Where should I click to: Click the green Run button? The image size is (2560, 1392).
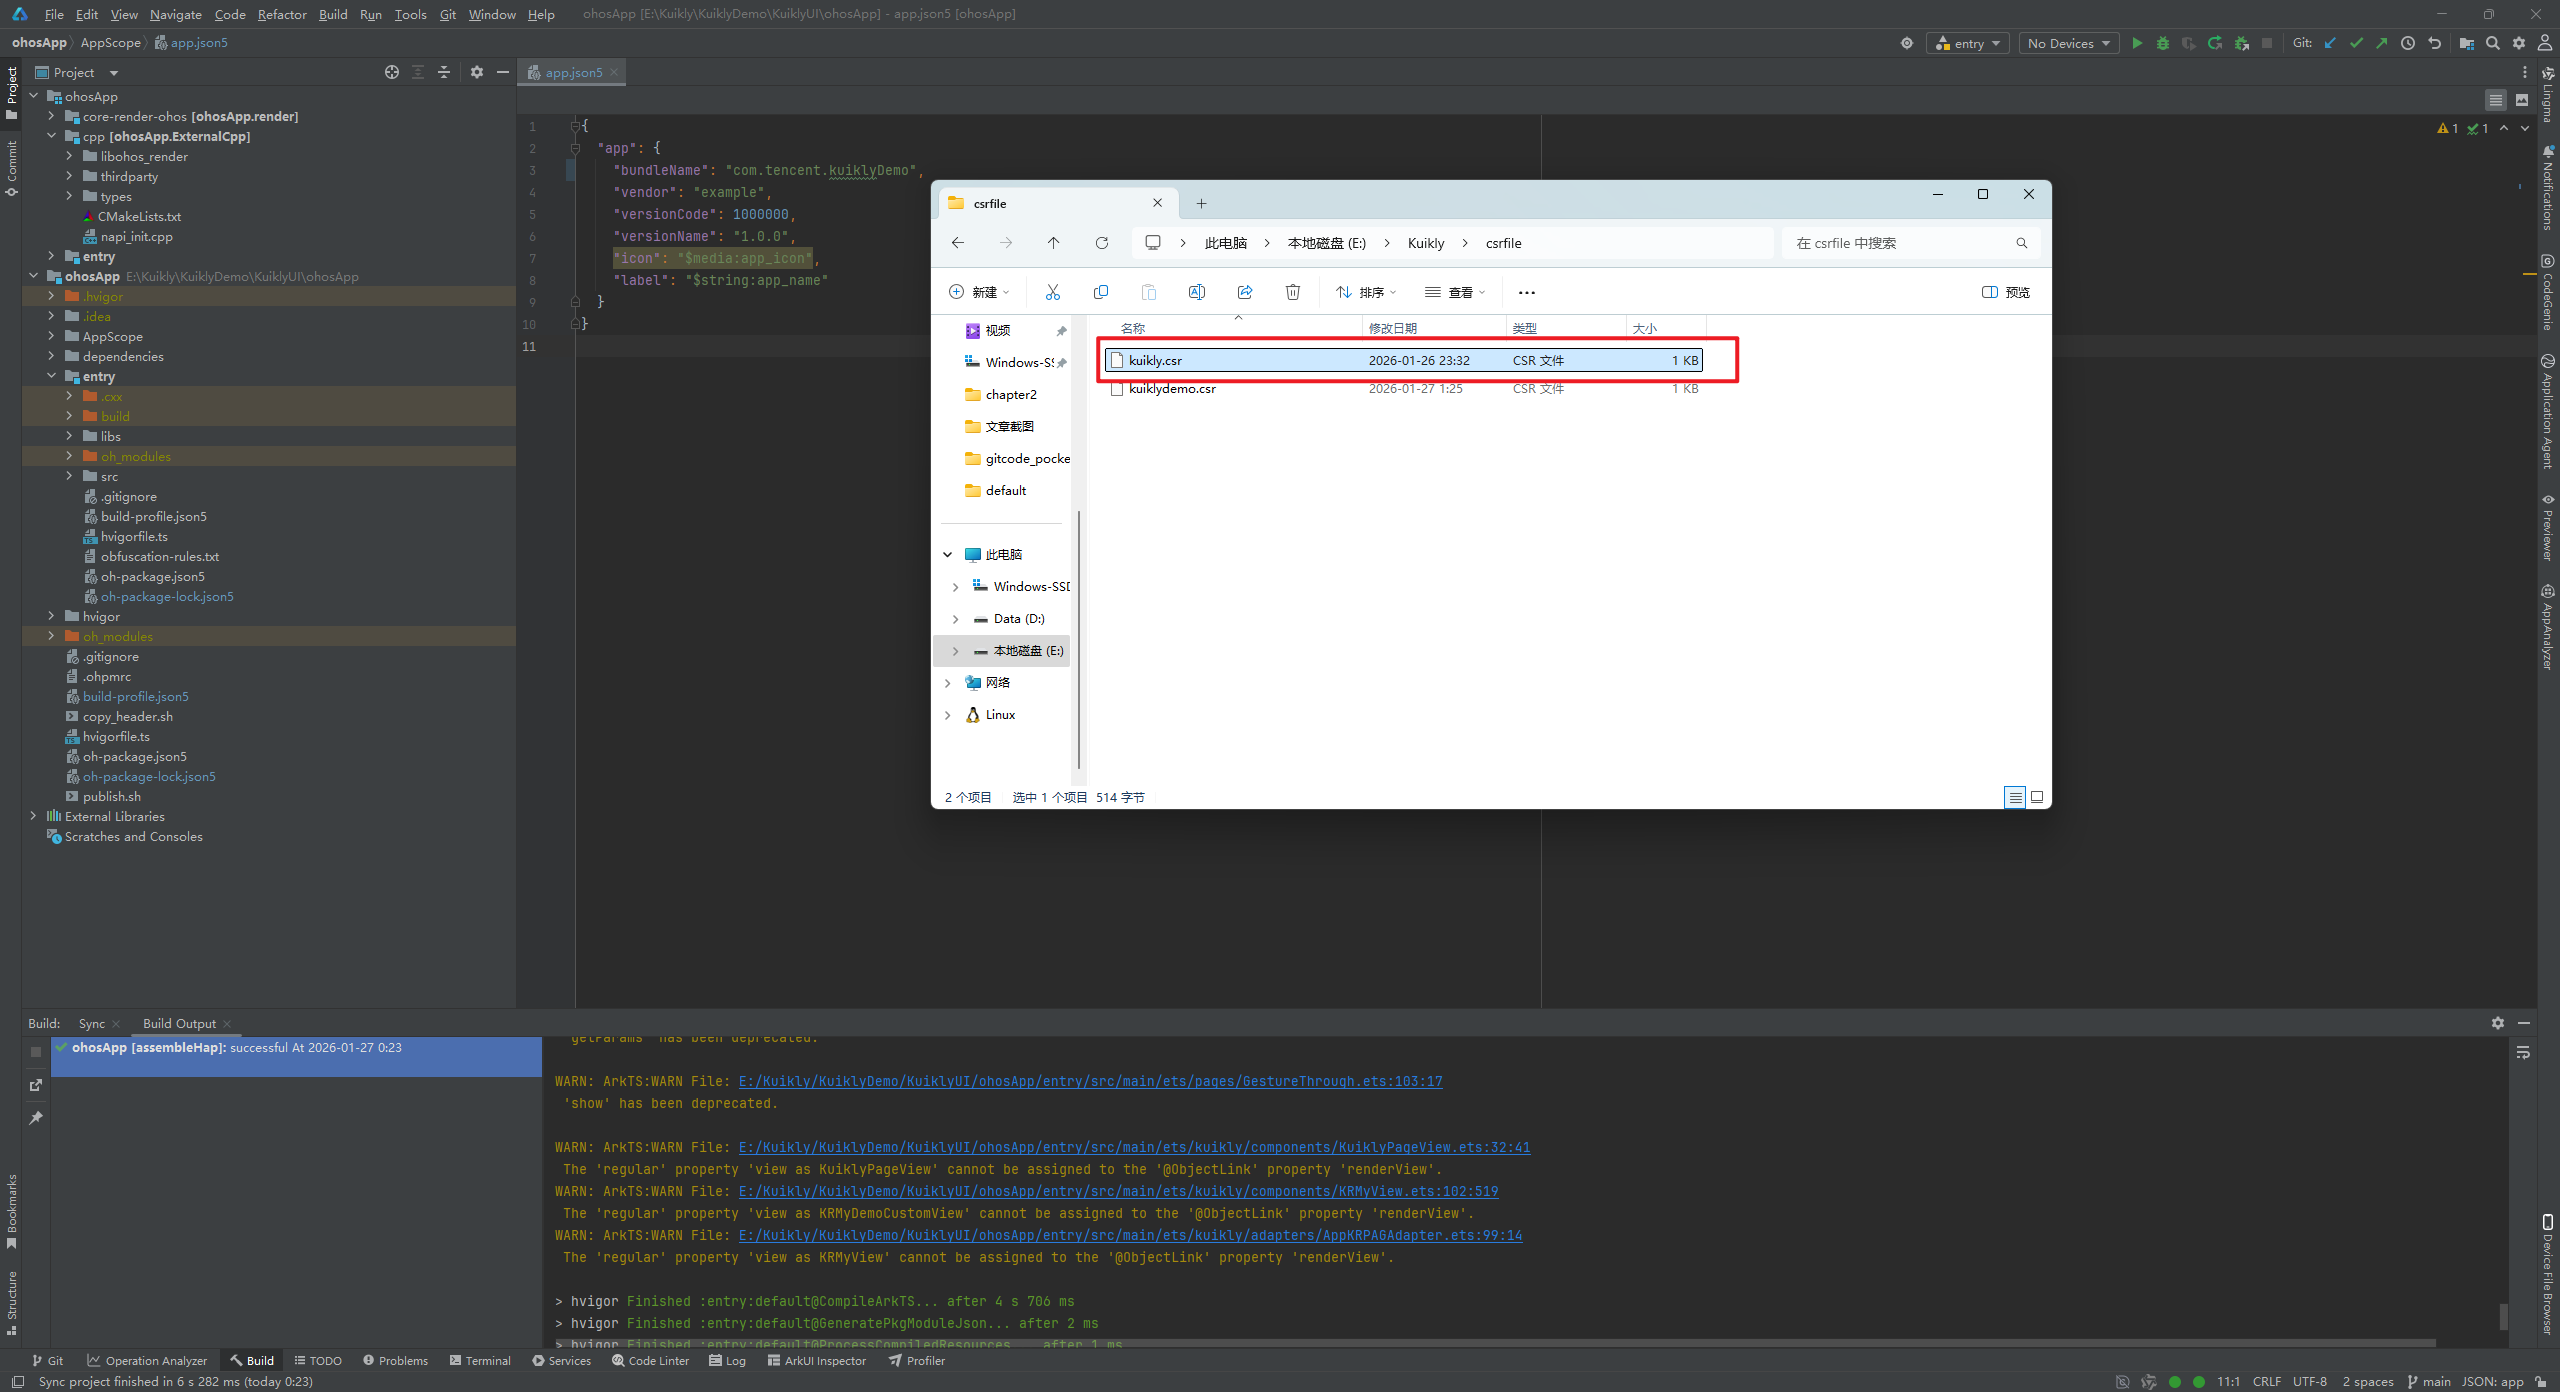click(x=2137, y=43)
